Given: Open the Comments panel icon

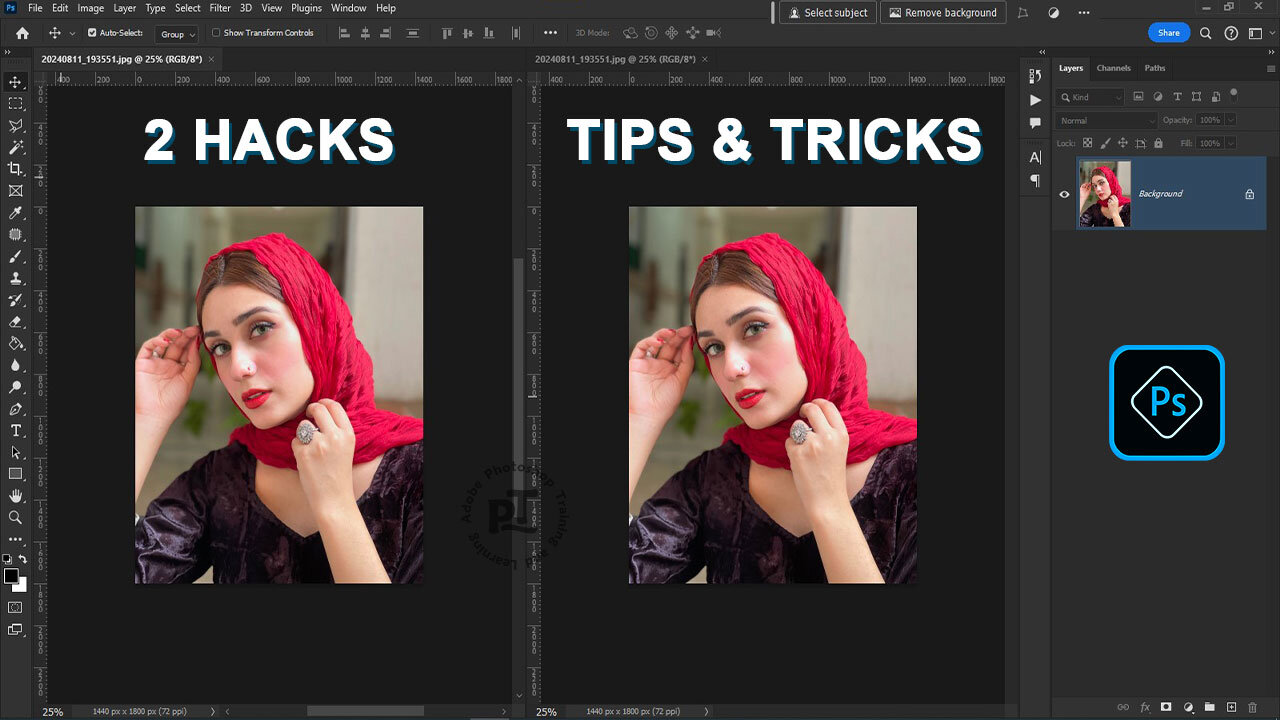Looking at the screenshot, I should point(1035,123).
